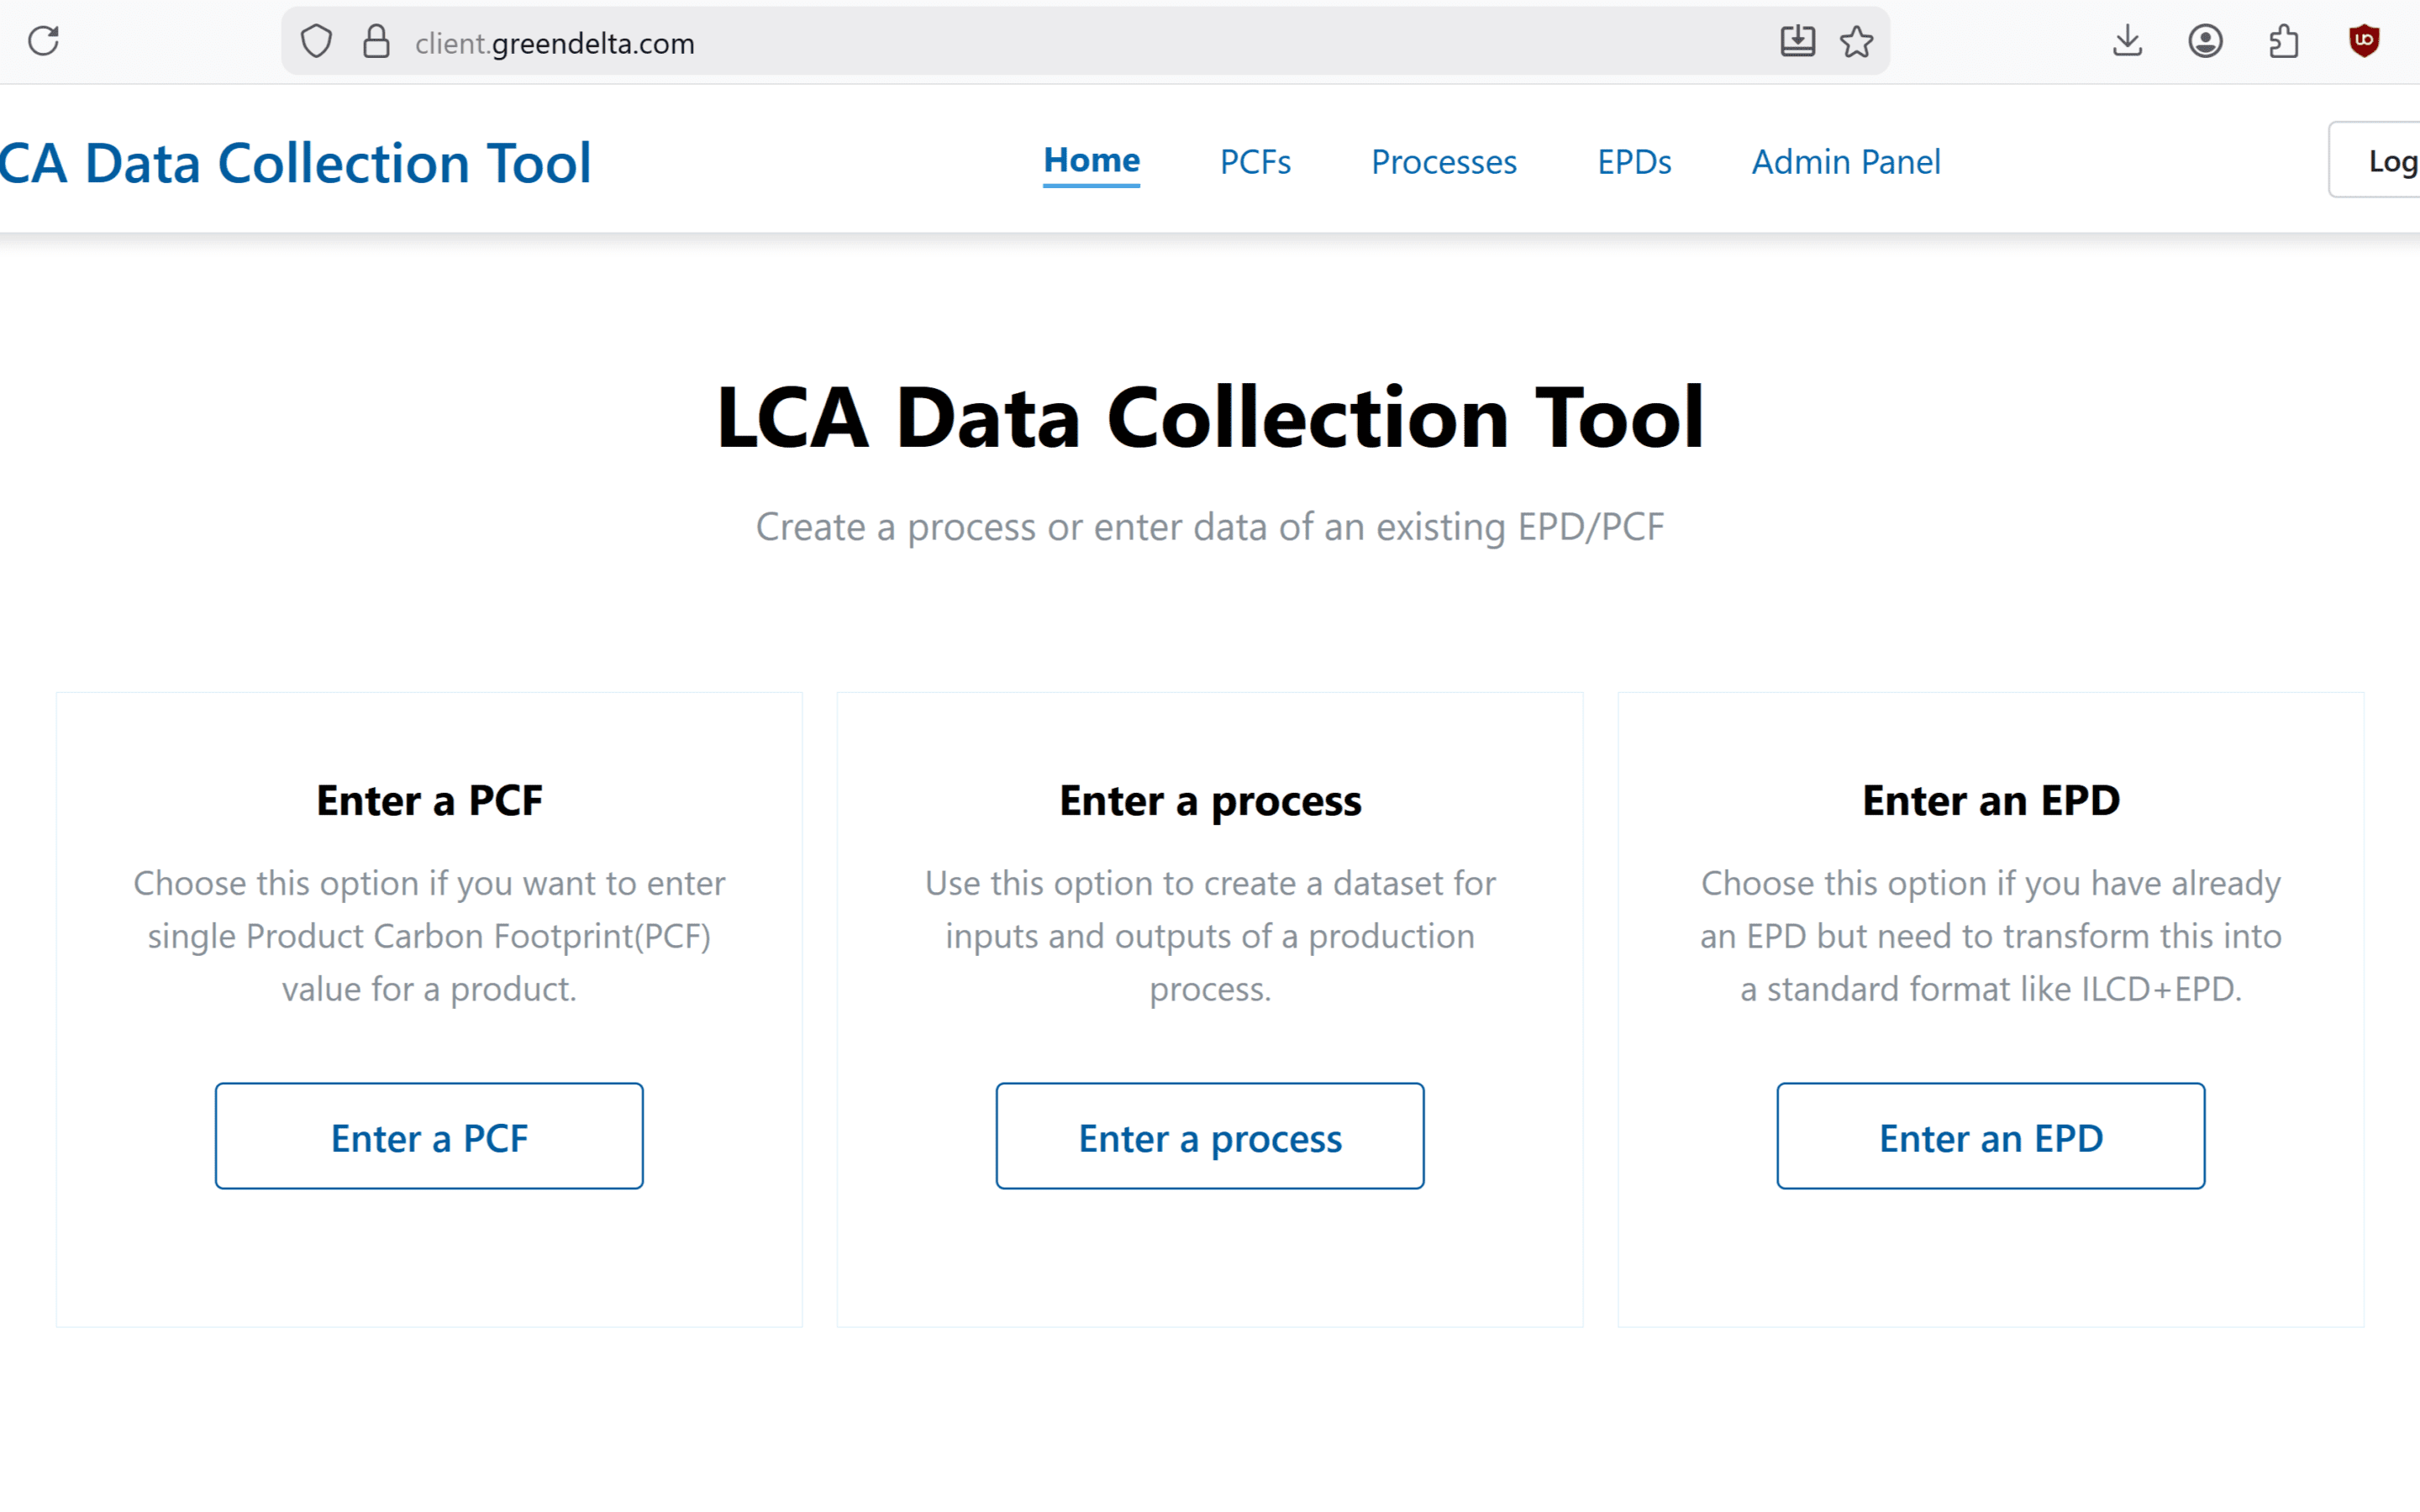Open the Firefox account profile icon
The height and width of the screenshot is (1512, 2420).
pyautogui.click(x=2205, y=41)
